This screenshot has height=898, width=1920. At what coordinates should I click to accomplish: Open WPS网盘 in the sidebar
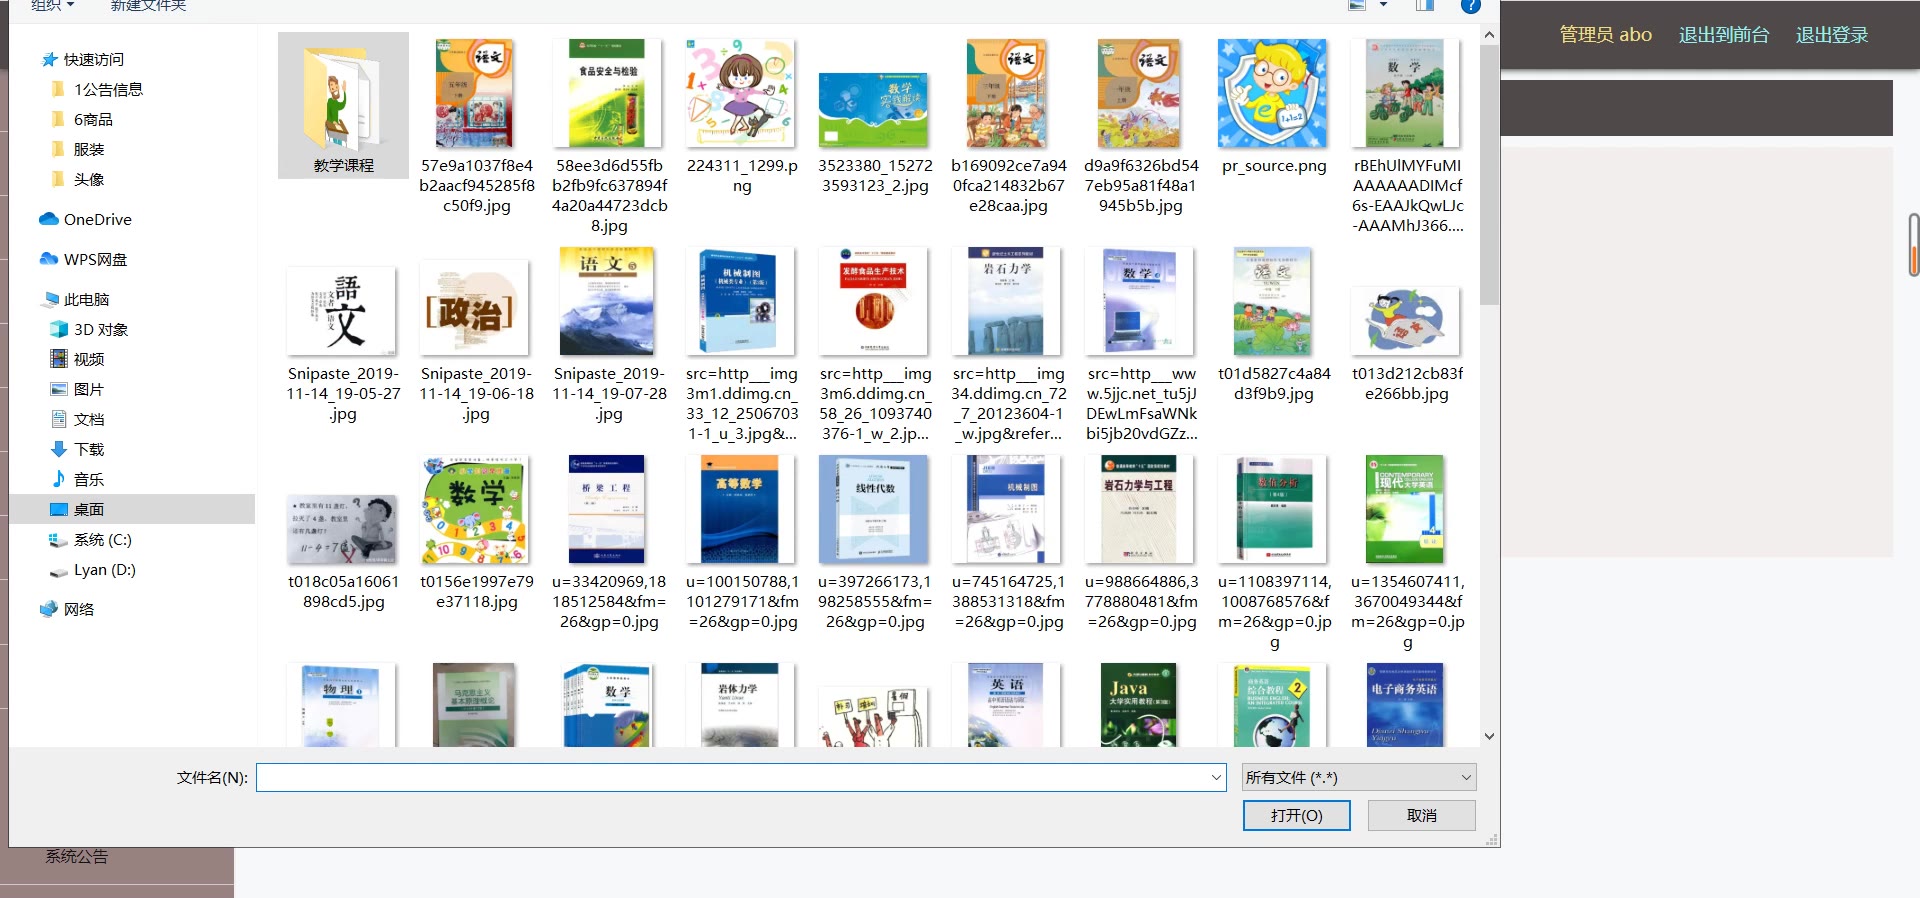[x=95, y=259]
